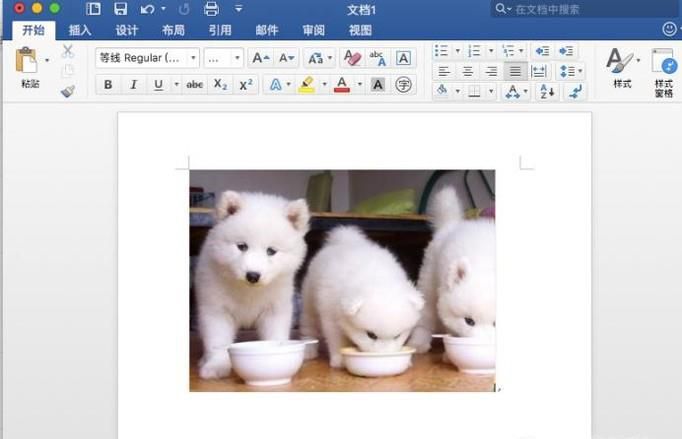Justify text alignment
This screenshot has width=682, height=439.
(x=515, y=71)
